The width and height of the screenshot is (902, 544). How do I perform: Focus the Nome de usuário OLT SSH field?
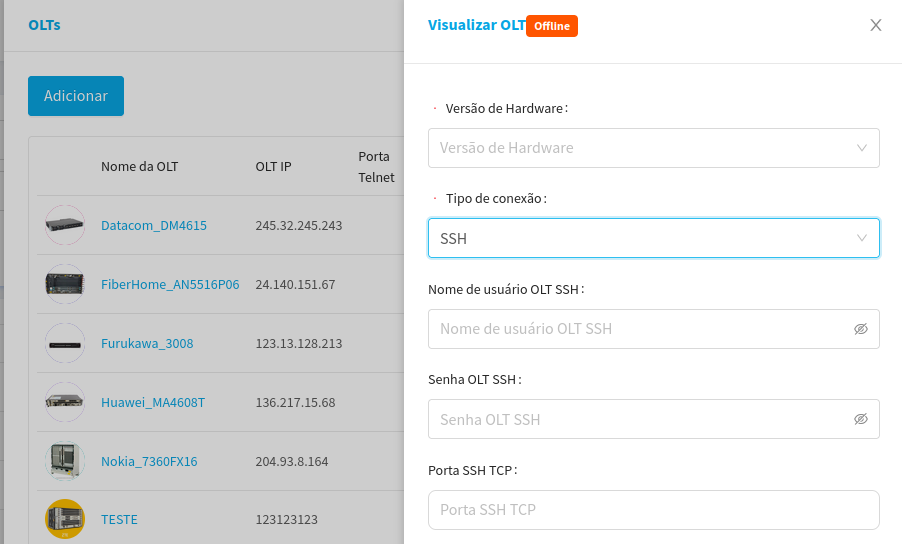(640, 329)
